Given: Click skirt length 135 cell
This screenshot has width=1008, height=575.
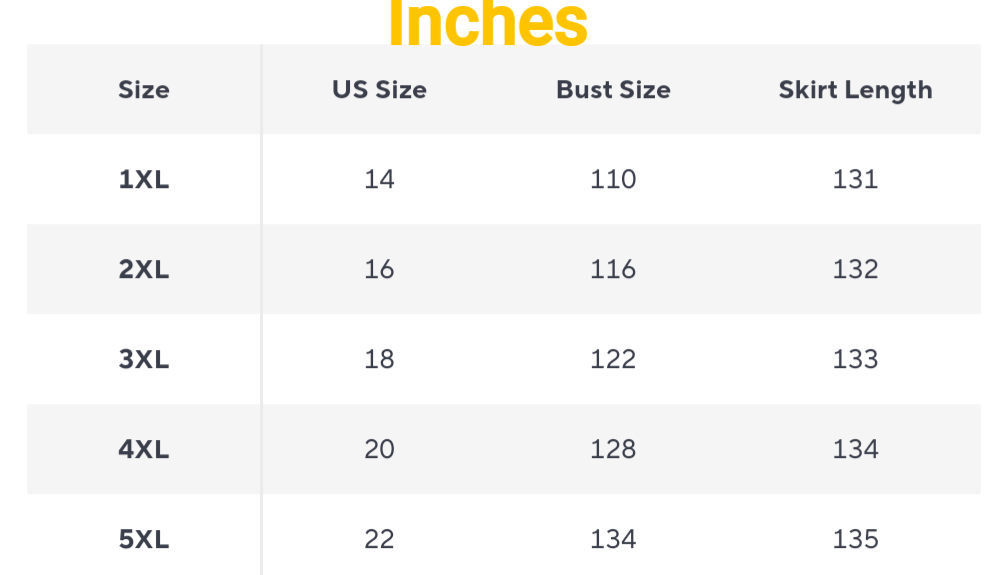Looking at the screenshot, I should pyautogui.click(x=855, y=540).
